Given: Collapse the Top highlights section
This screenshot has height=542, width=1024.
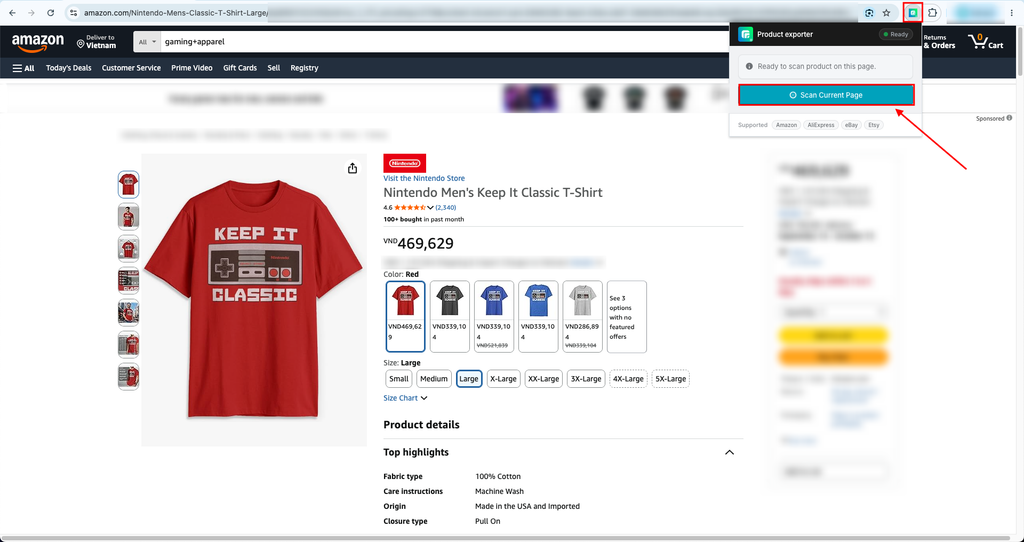Looking at the screenshot, I should [729, 452].
